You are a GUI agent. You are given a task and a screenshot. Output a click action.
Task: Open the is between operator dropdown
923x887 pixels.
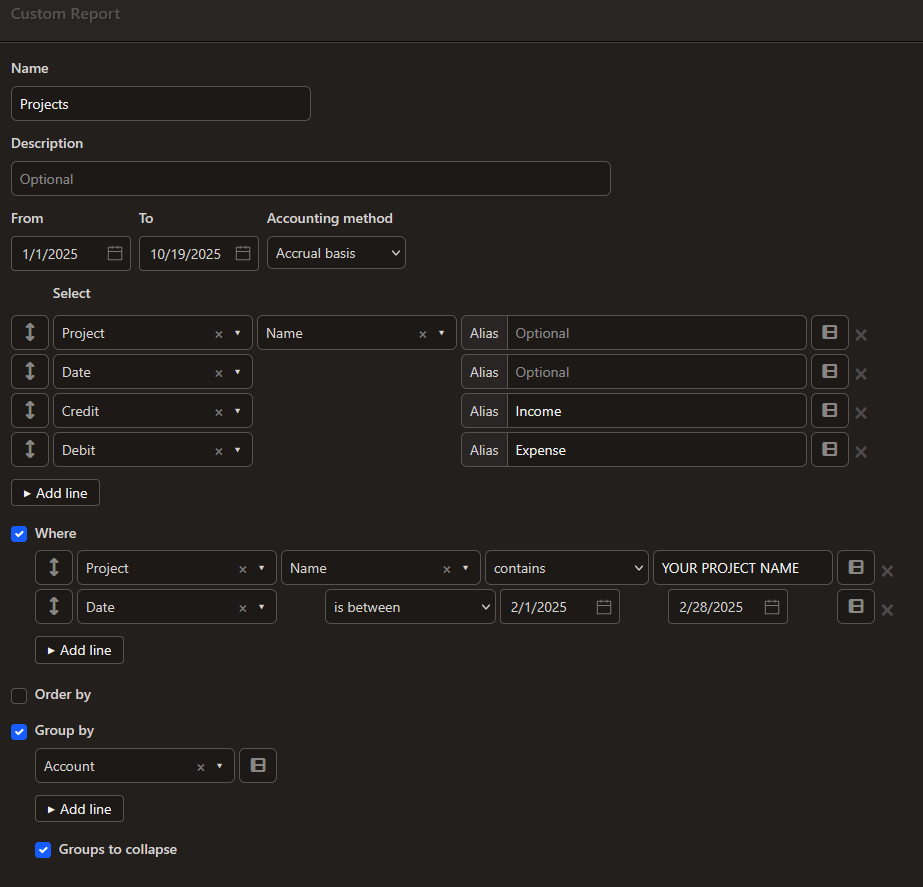point(410,606)
